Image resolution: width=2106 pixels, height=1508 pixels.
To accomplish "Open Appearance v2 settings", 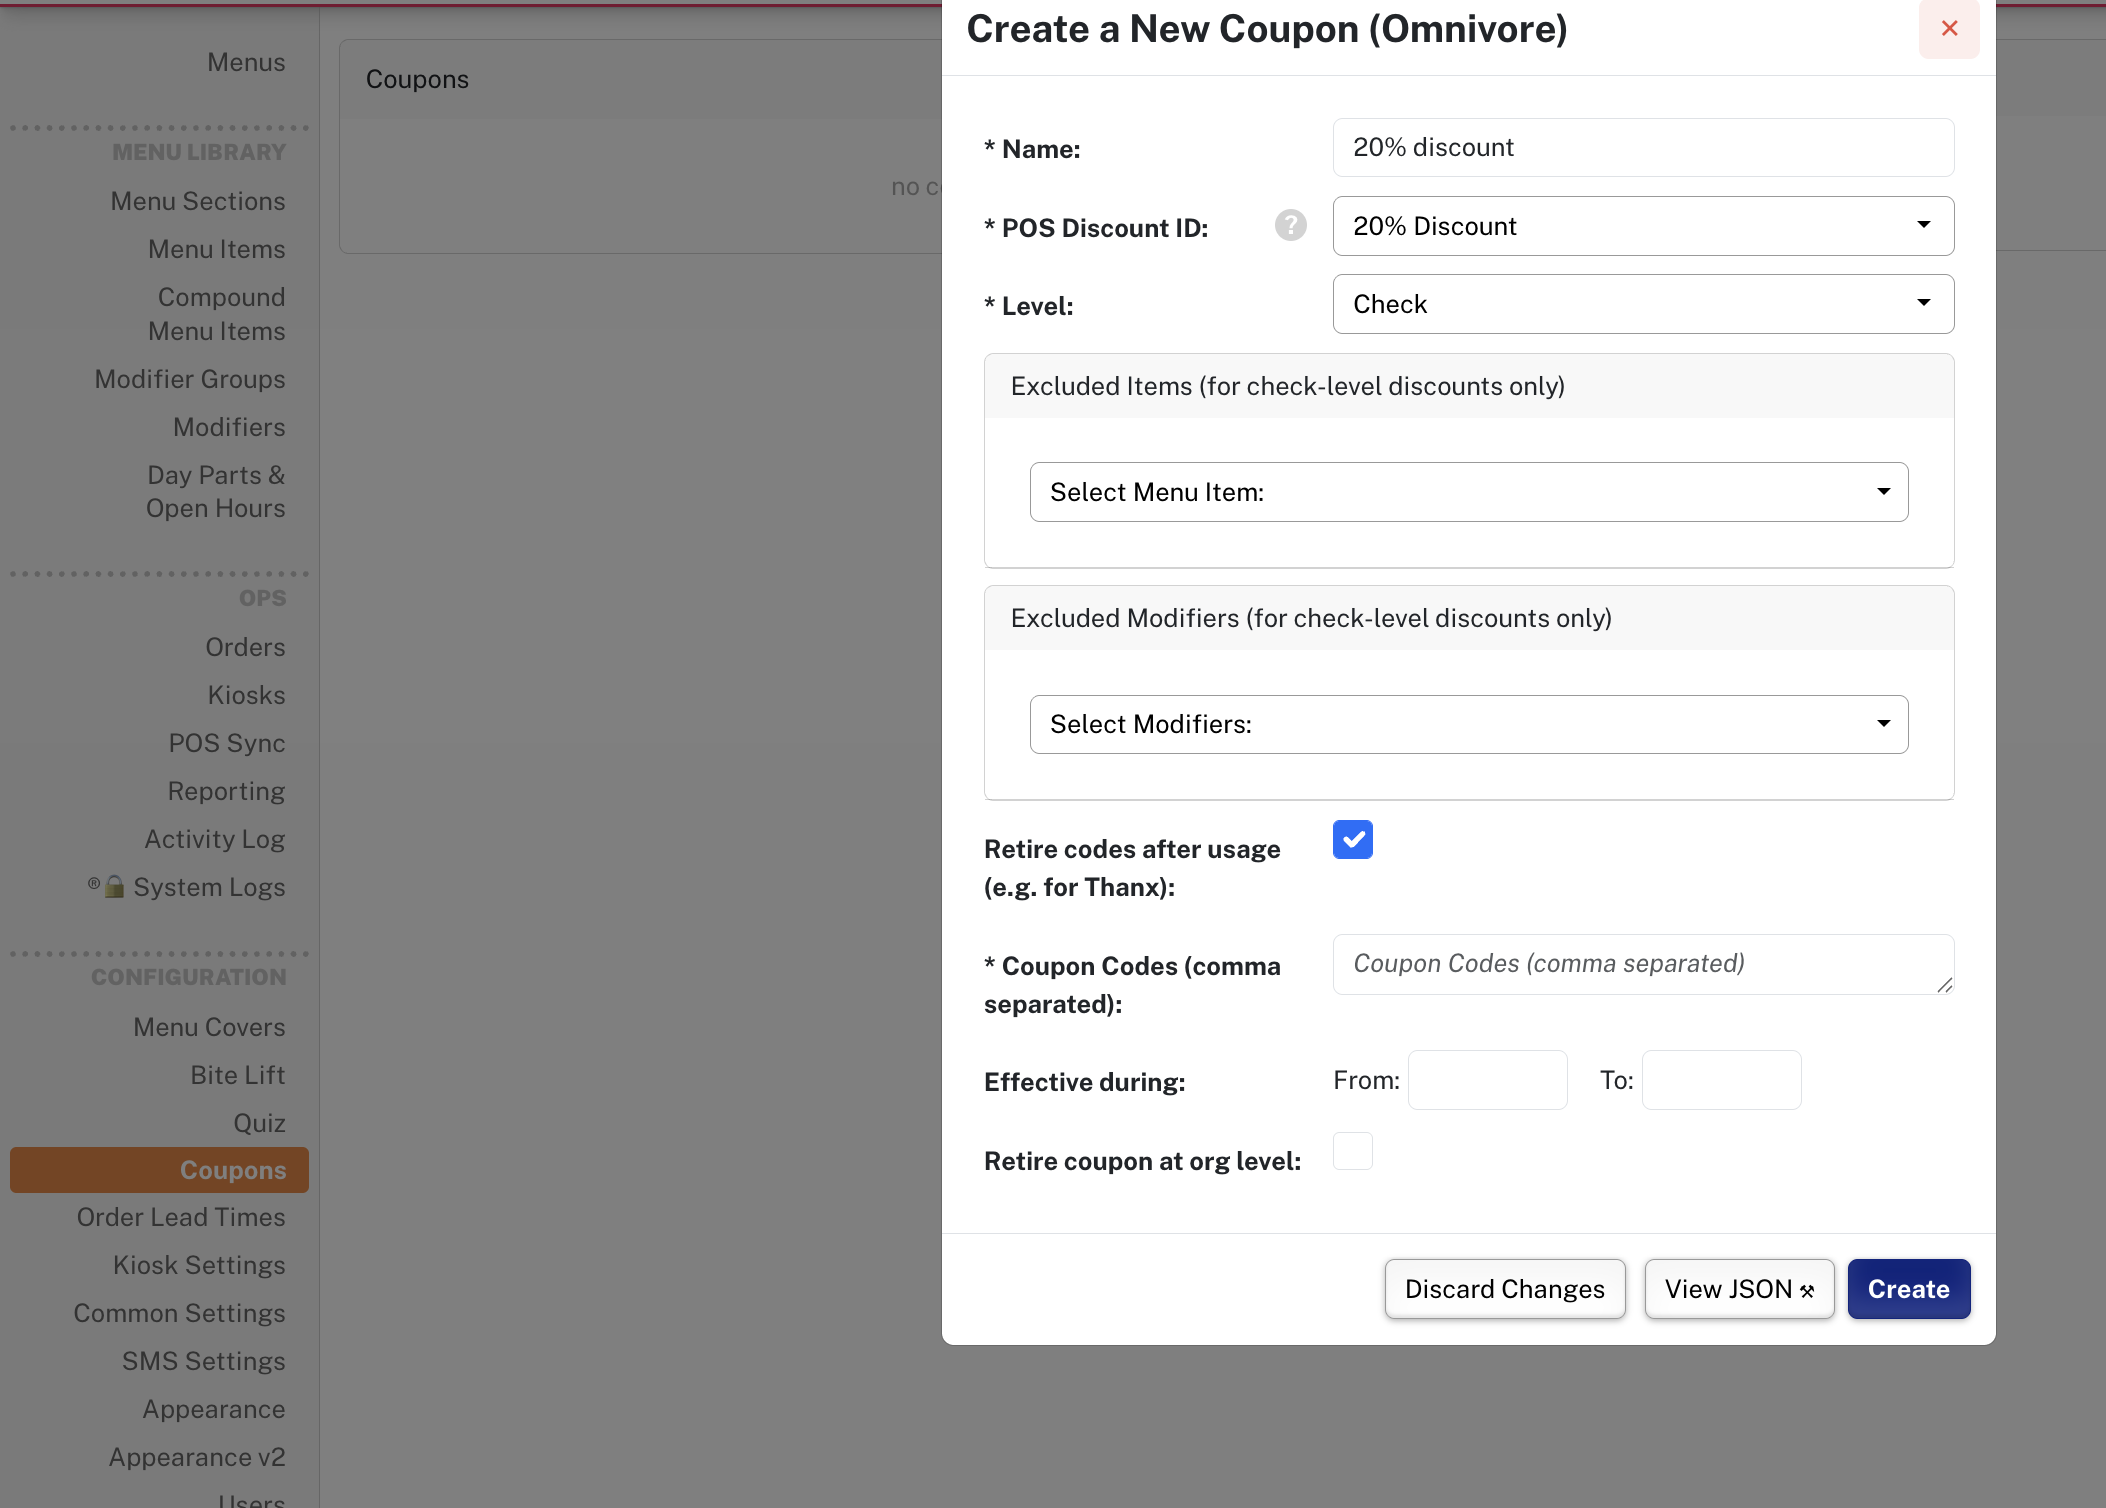I will [197, 1457].
